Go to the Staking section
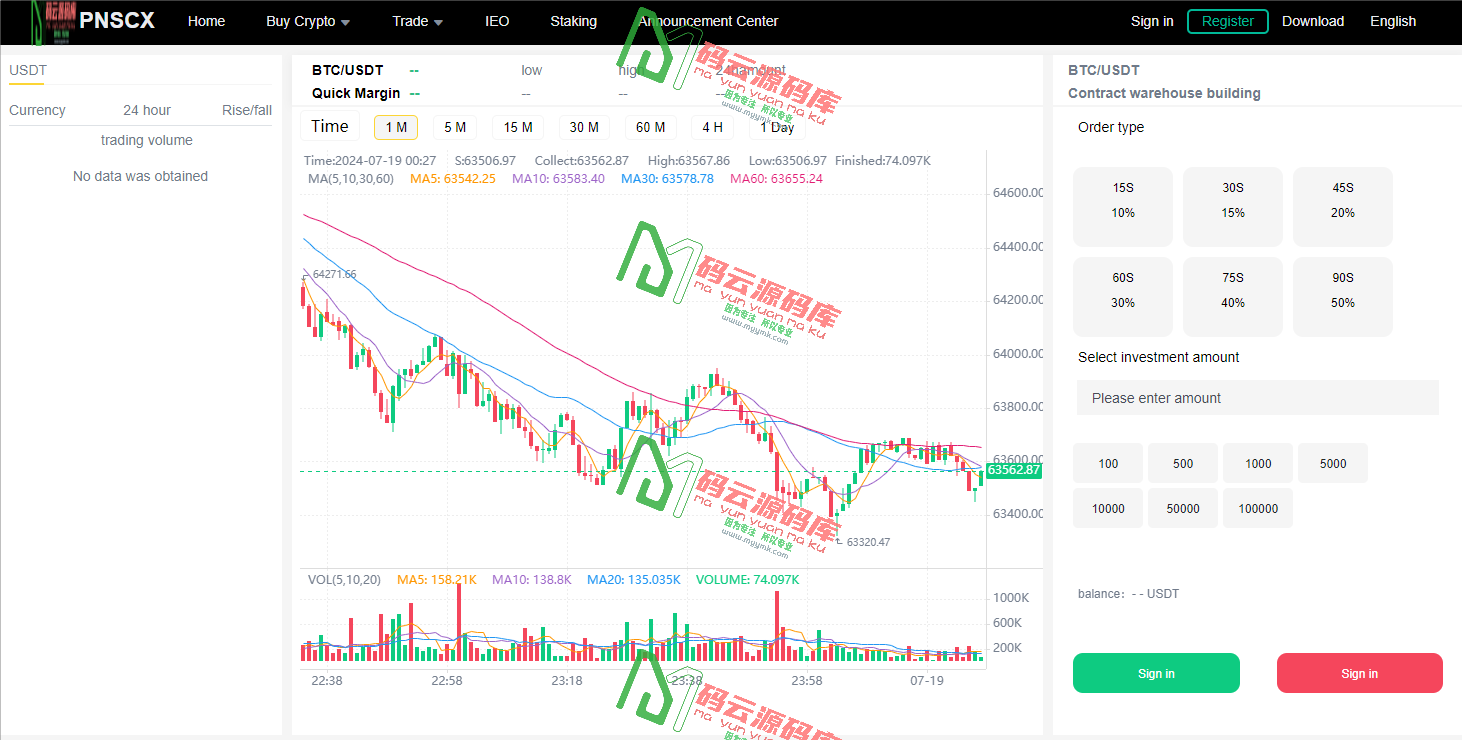Screen dimensions: 1462x740 tap(573, 21)
